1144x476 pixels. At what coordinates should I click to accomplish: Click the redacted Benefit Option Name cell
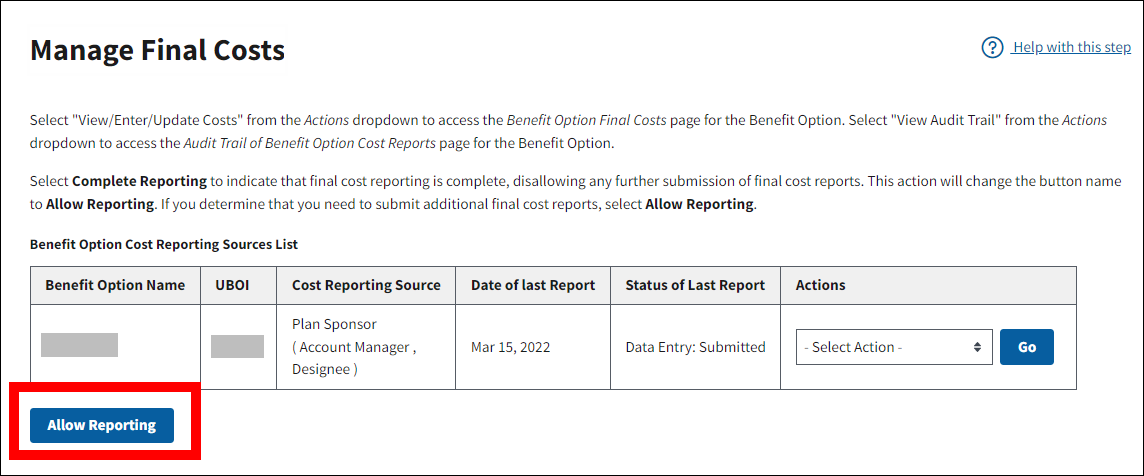click(x=80, y=346)
